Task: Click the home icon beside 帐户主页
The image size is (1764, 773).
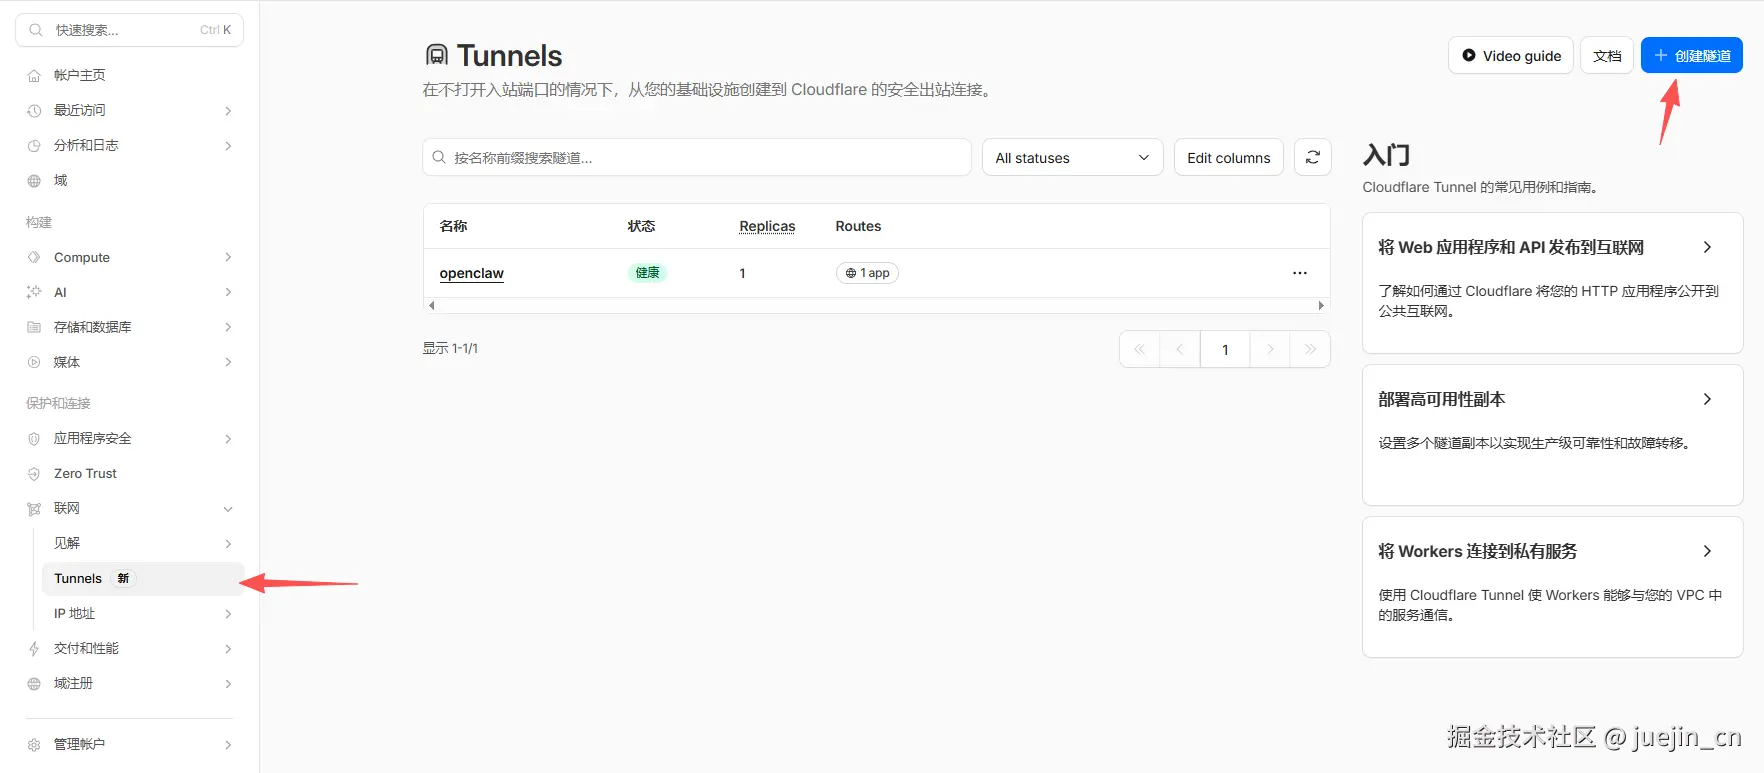Action: tap(34, 76)
